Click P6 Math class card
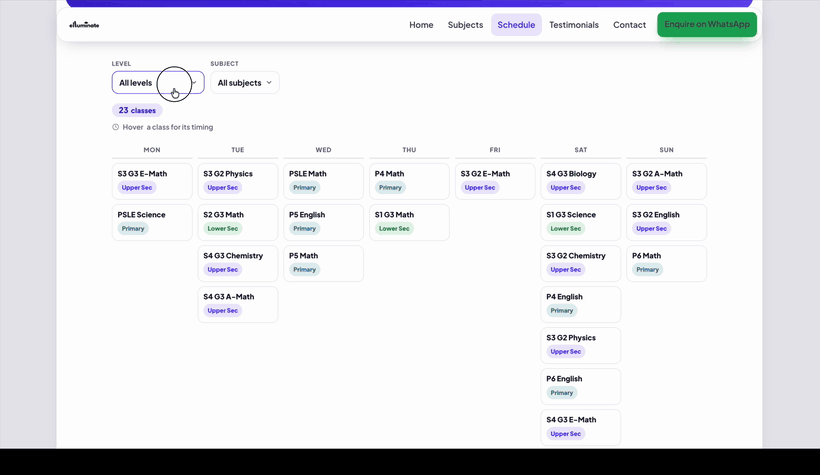820x475 pixels. tap(667, 263)
